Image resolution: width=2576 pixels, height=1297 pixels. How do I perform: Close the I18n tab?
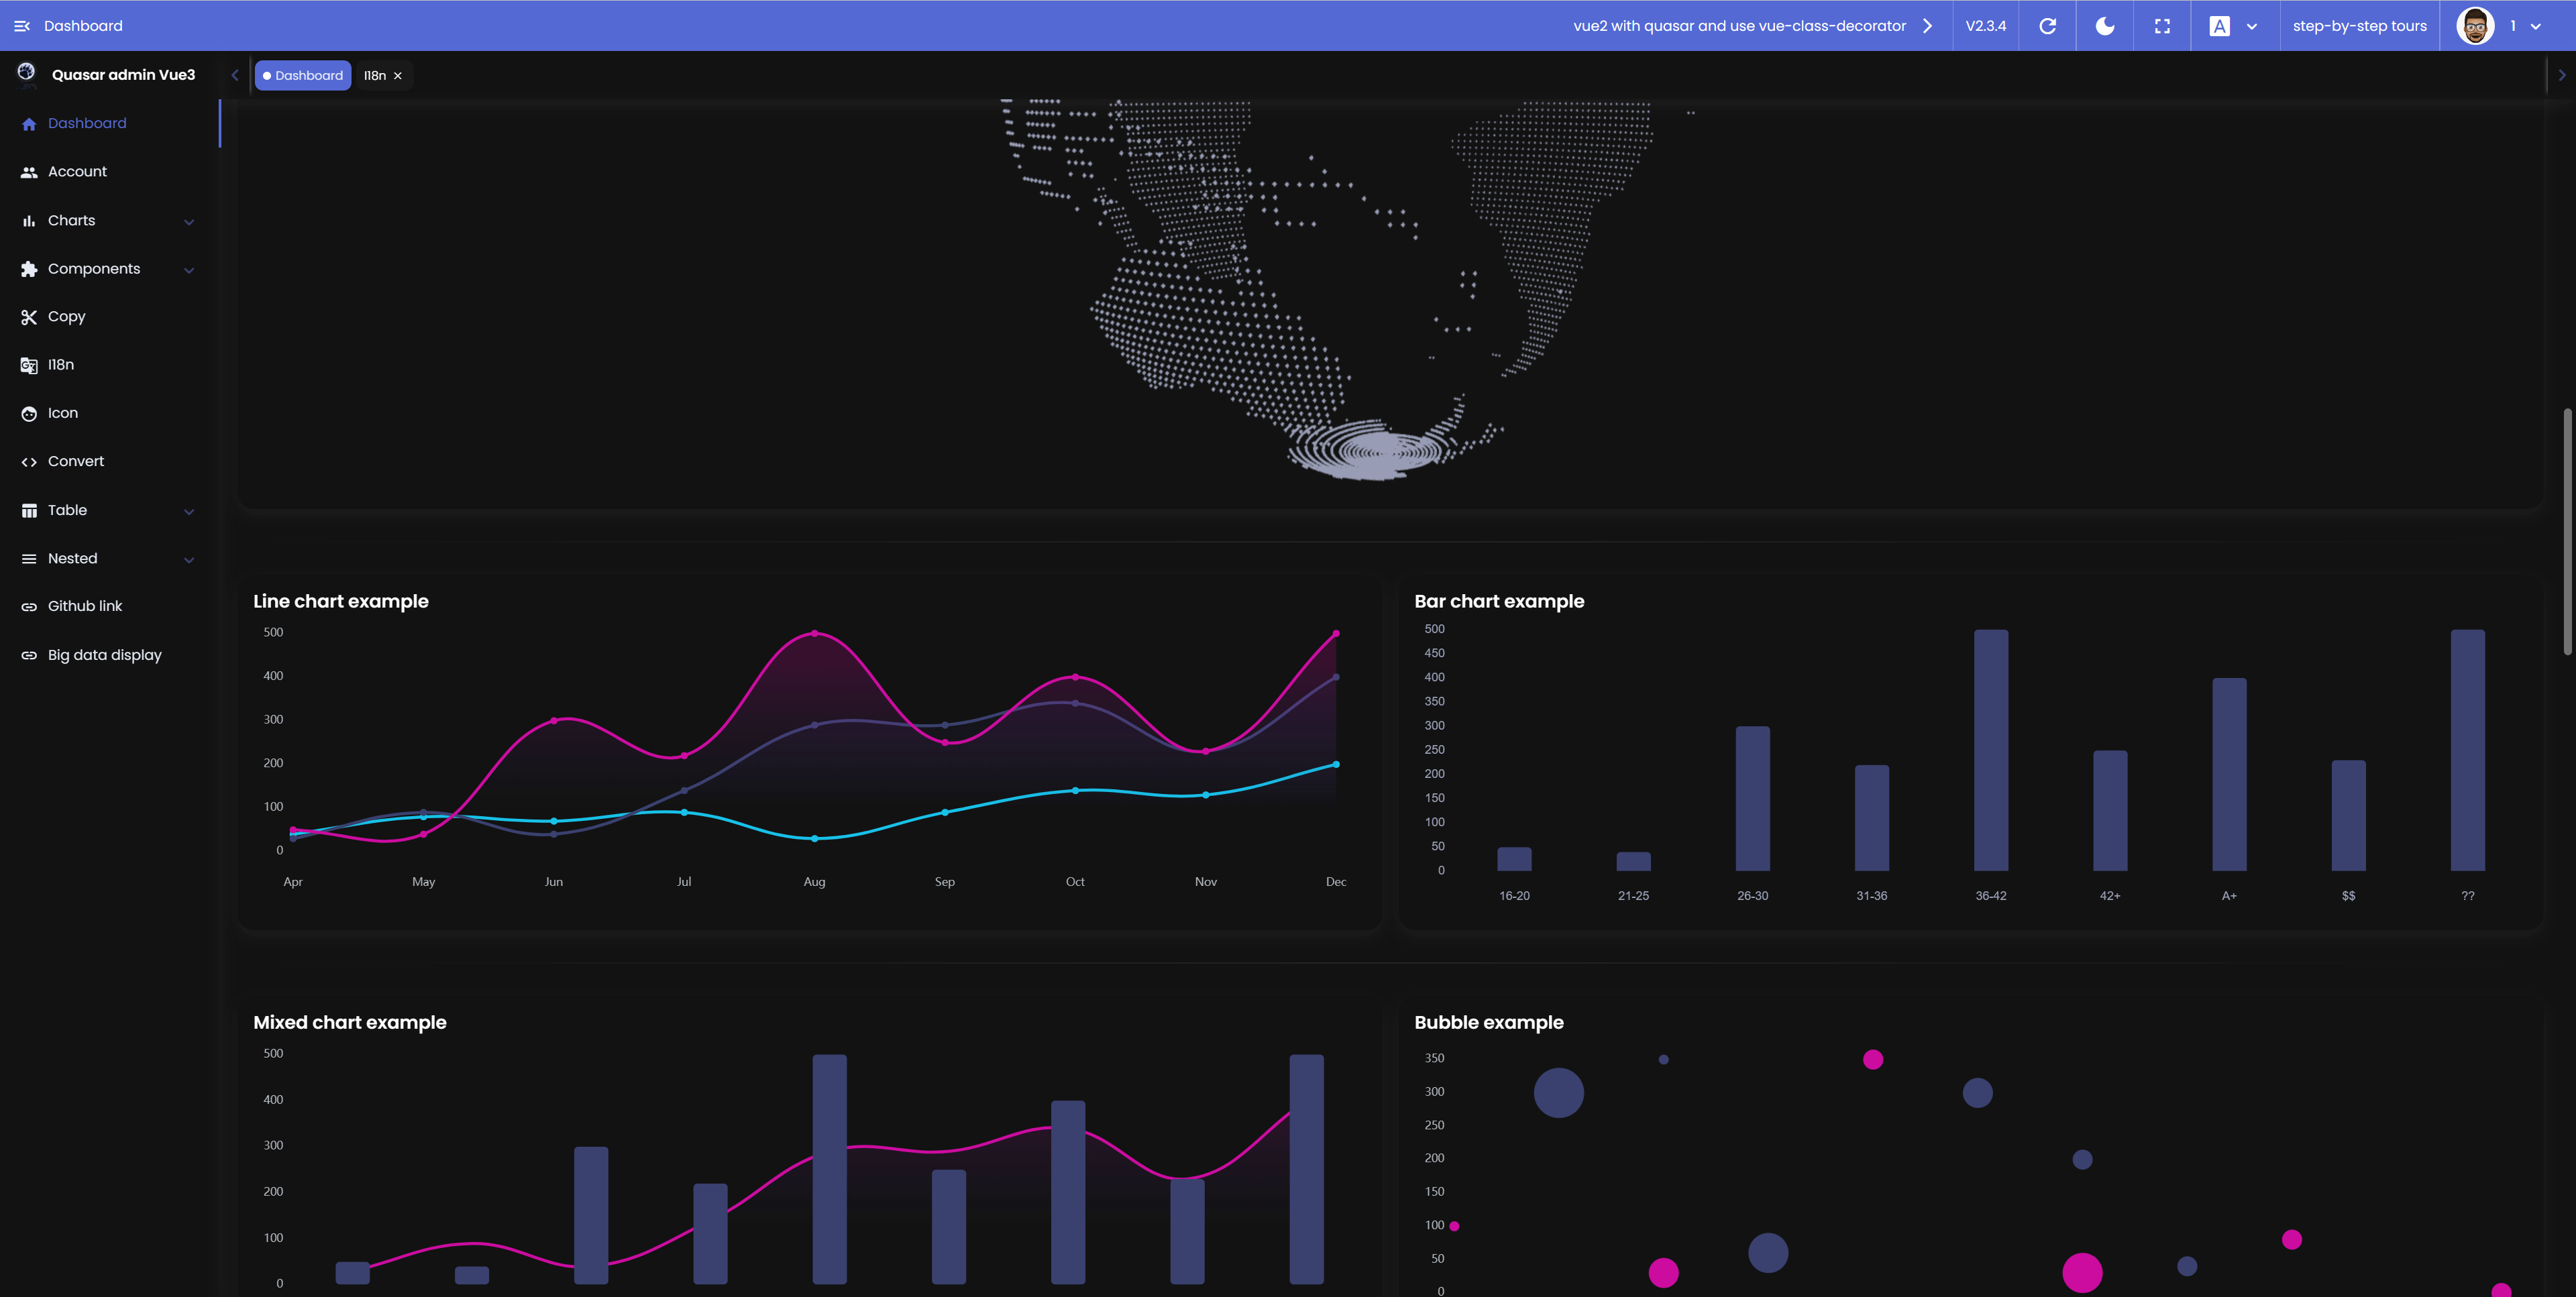[x=398, y=76]
